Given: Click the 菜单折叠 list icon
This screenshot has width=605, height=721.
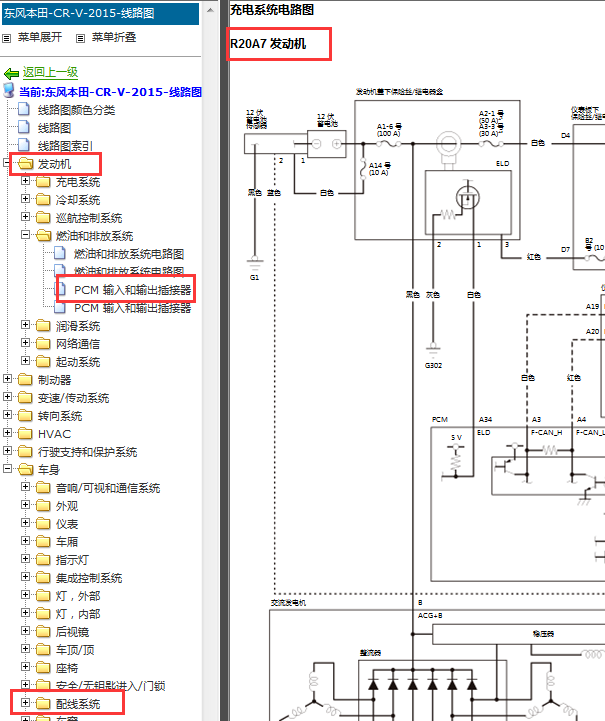Looking at the screenshot, I should 80,38.
